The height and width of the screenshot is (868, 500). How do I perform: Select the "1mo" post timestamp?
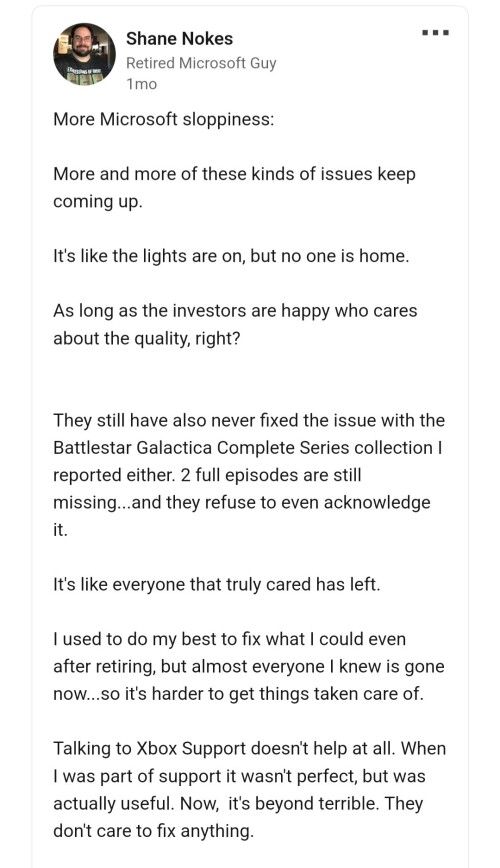[142, 84]
